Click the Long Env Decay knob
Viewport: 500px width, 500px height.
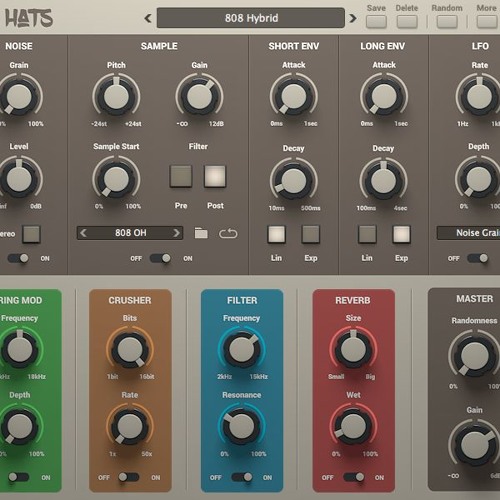[383, 181]
